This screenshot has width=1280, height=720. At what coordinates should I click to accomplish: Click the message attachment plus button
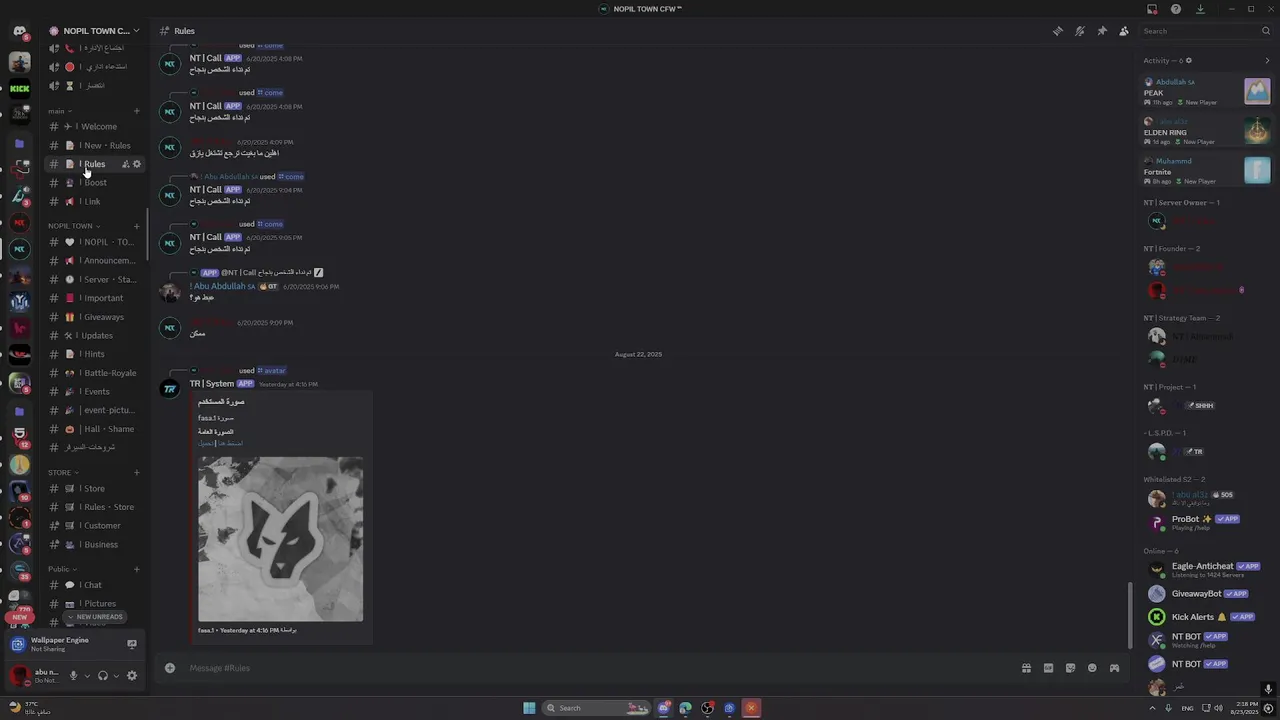[170, 668]
